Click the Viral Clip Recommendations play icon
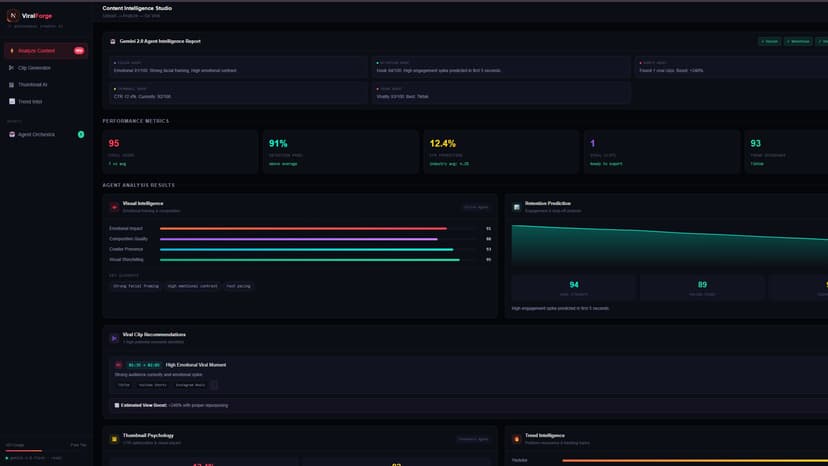Image resolution: width=828 pixels, height=466 pixels. point(114,338)
